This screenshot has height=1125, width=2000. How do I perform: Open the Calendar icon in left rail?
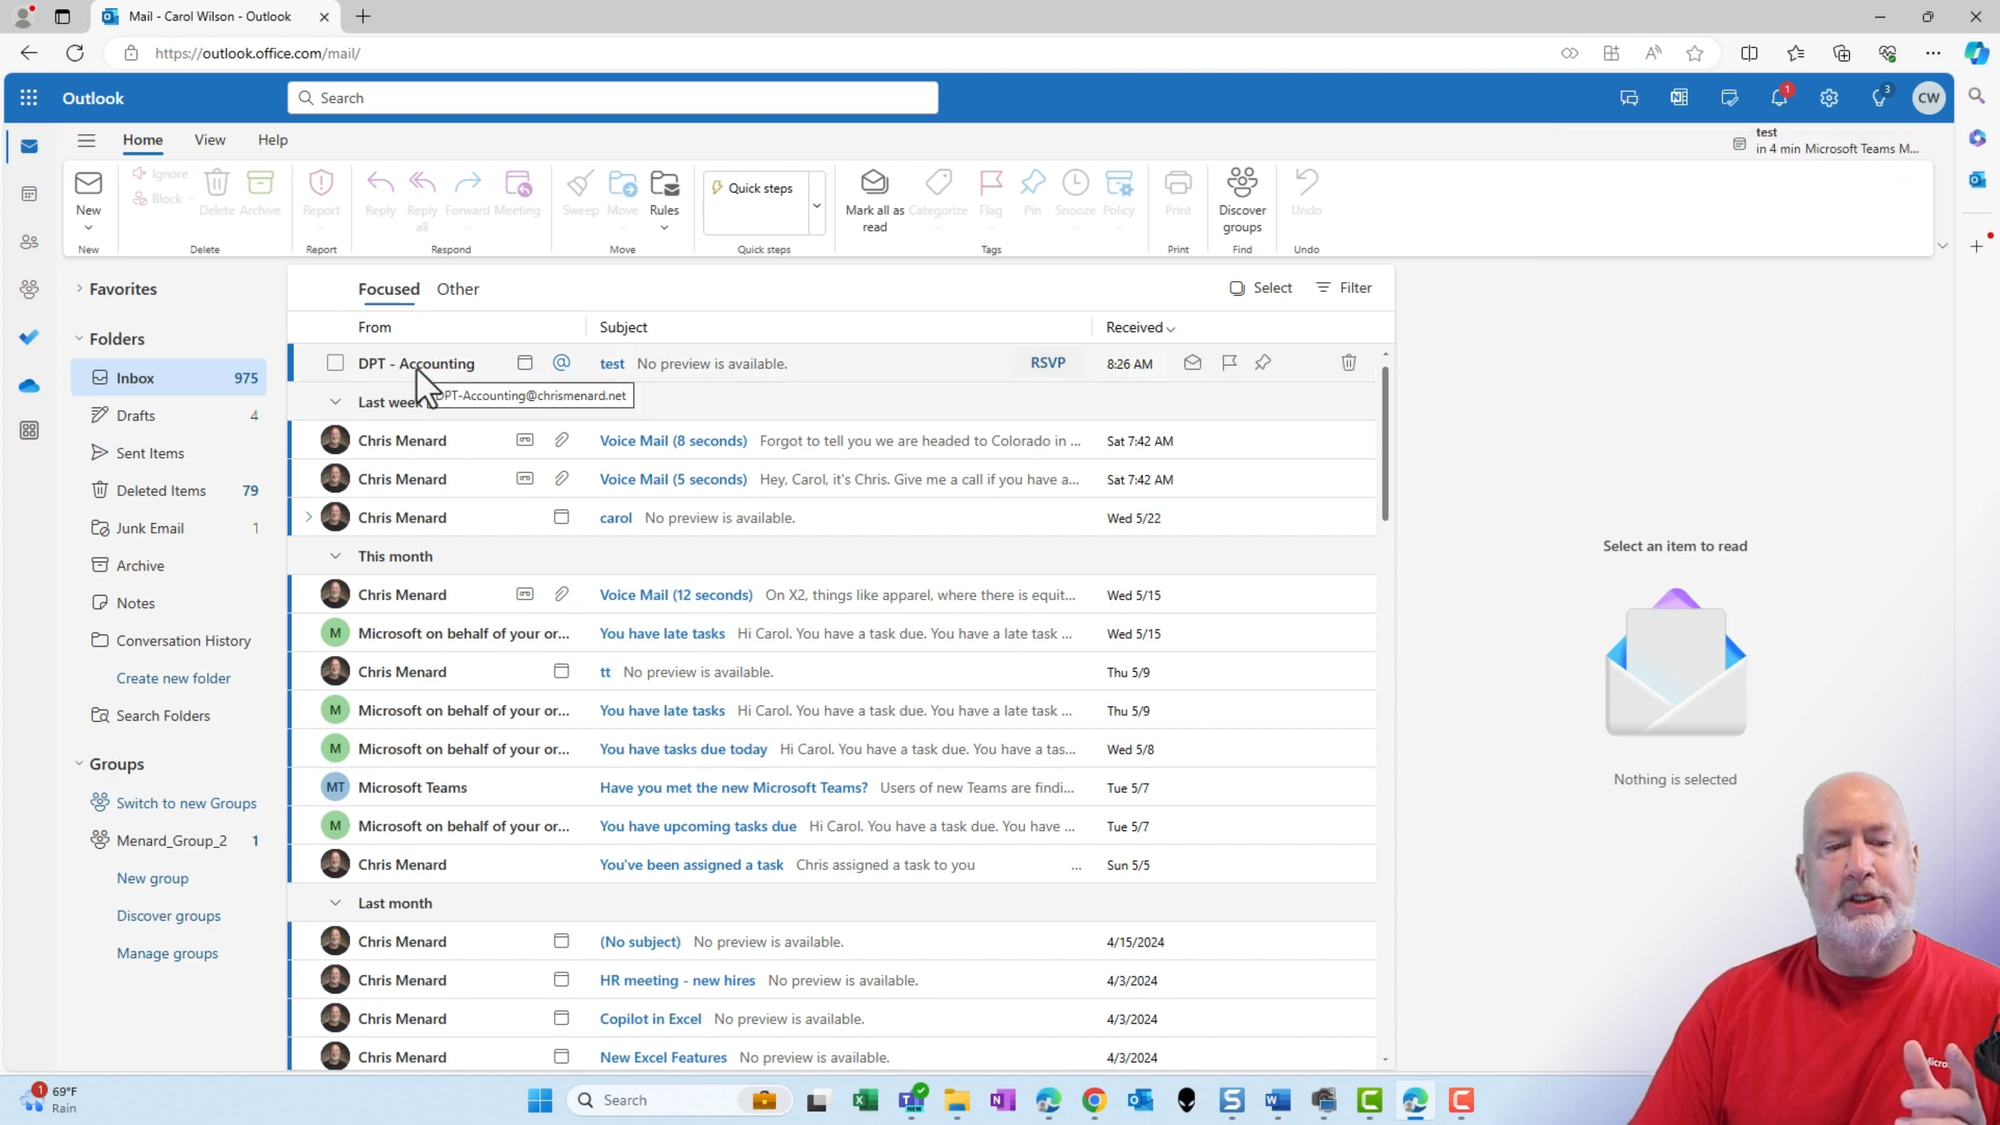29,194
